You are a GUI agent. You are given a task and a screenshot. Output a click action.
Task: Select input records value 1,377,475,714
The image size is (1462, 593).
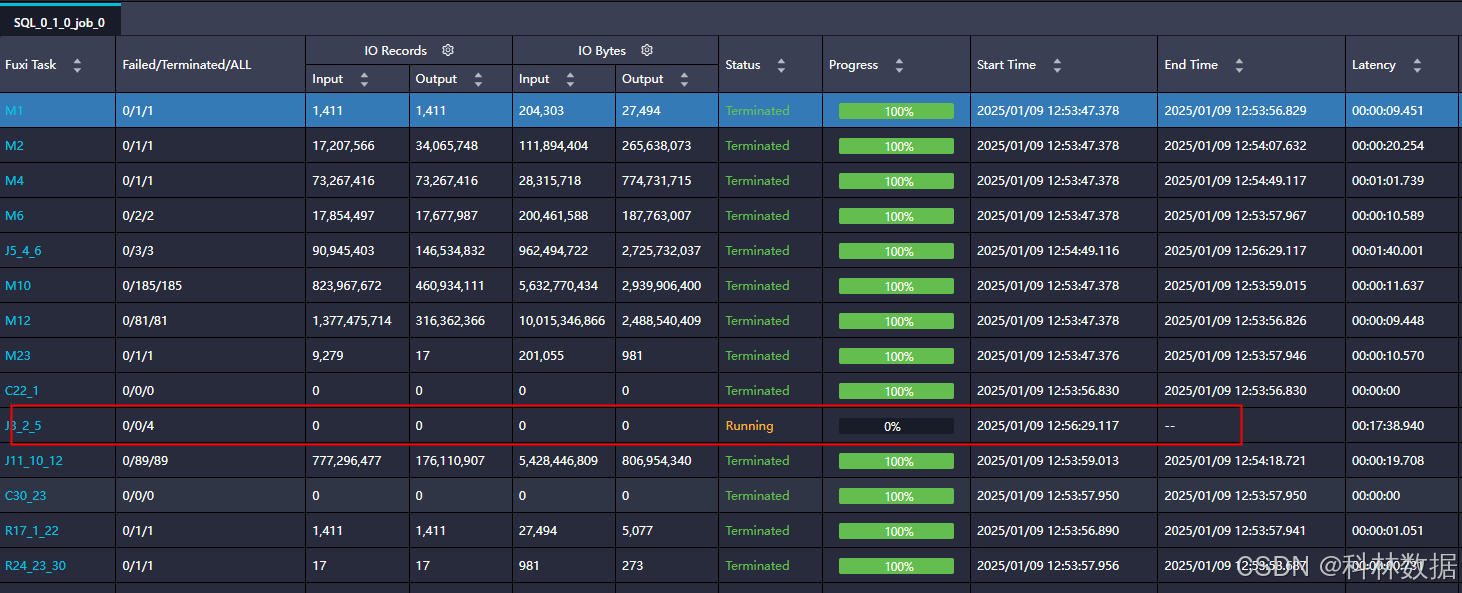pos(352,321)
